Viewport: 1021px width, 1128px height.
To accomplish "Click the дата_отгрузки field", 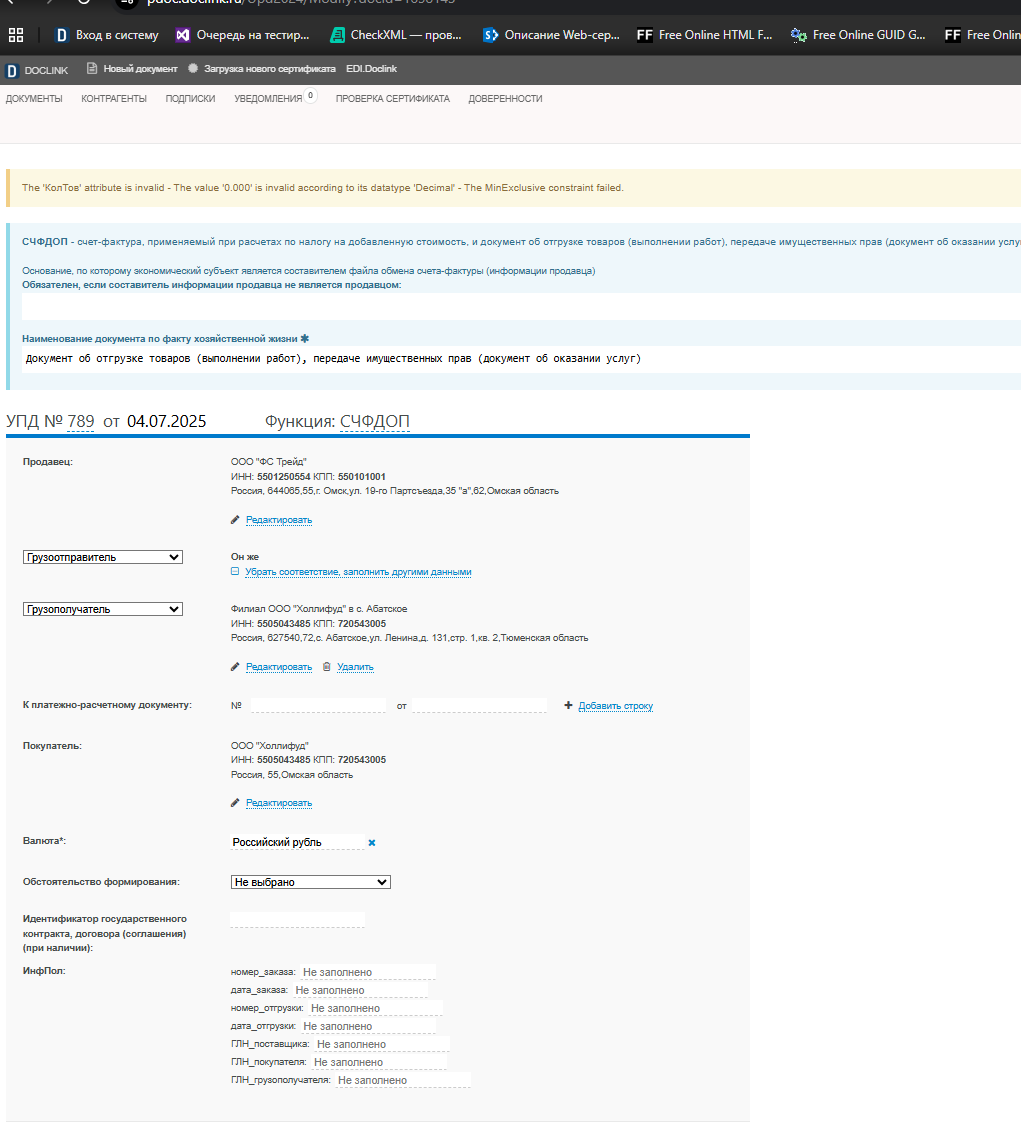I will (x=368, y=1027).
